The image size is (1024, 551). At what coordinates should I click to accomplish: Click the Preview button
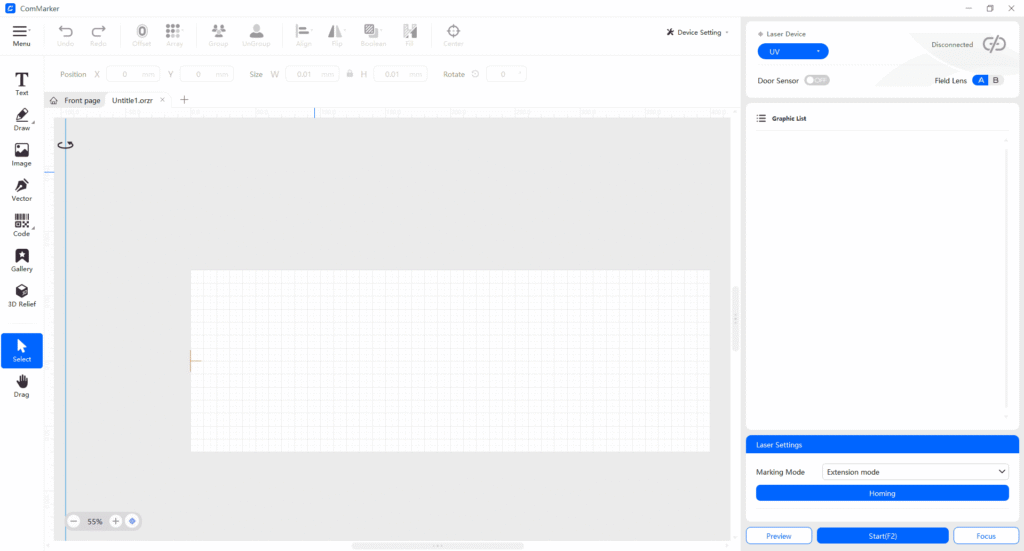tap(778, 535)
